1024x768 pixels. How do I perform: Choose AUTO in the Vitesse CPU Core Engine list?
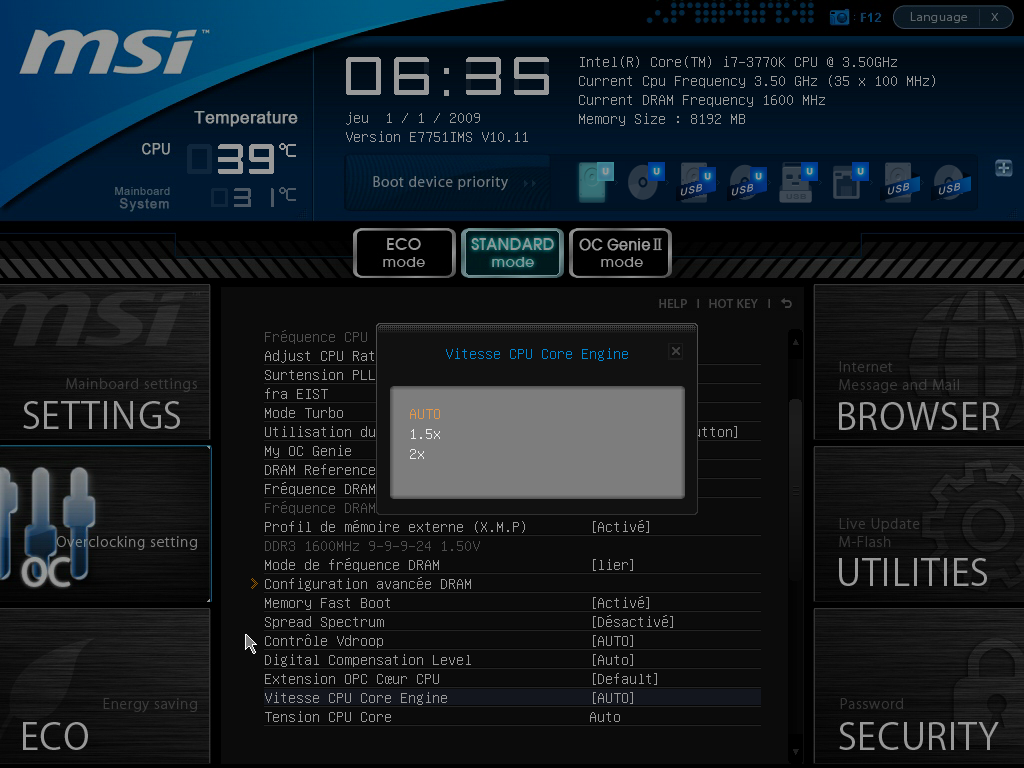click(425, 414)
